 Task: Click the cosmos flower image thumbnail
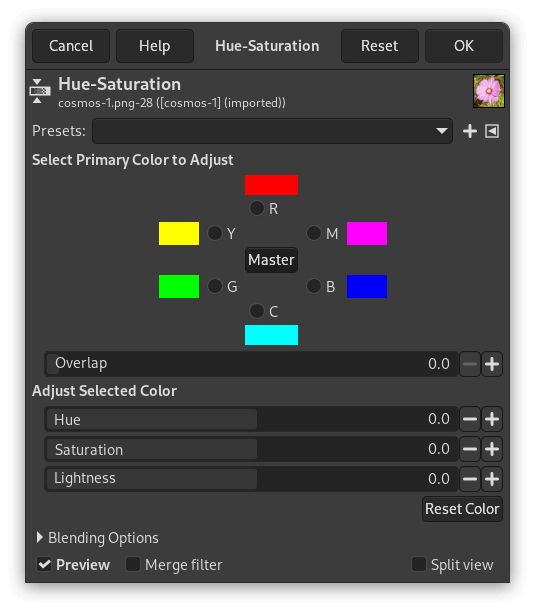[x=489, y=91]
